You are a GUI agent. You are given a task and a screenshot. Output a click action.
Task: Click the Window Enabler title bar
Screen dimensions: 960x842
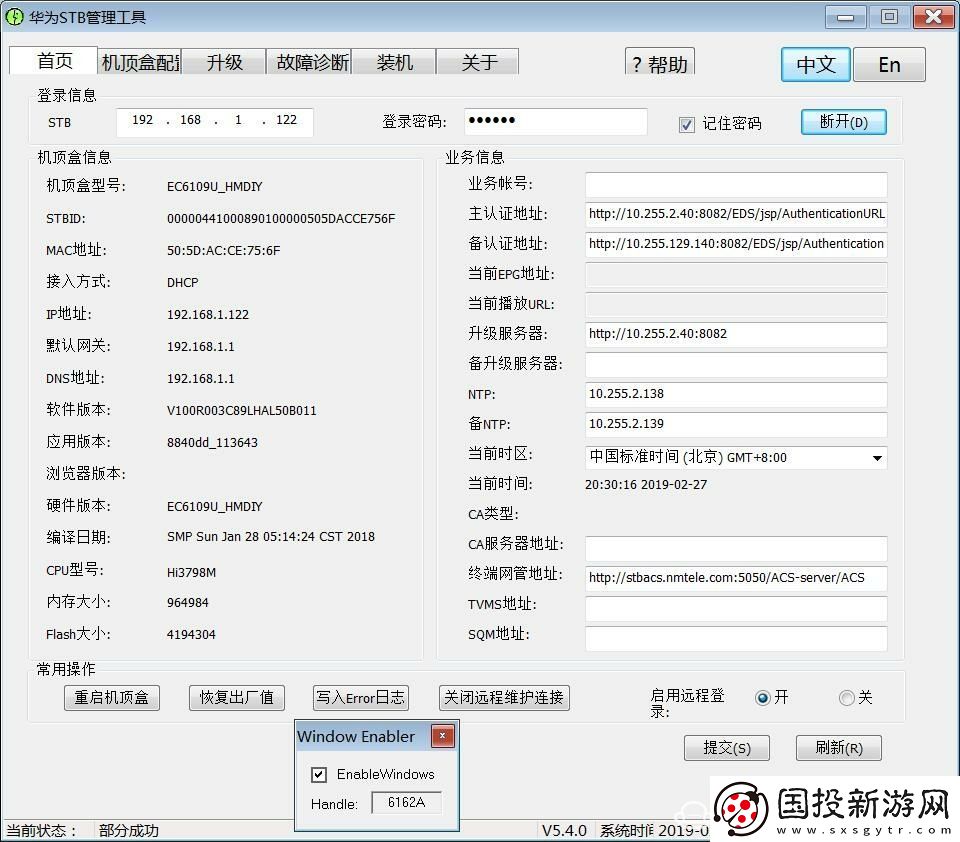pos(364,736)
